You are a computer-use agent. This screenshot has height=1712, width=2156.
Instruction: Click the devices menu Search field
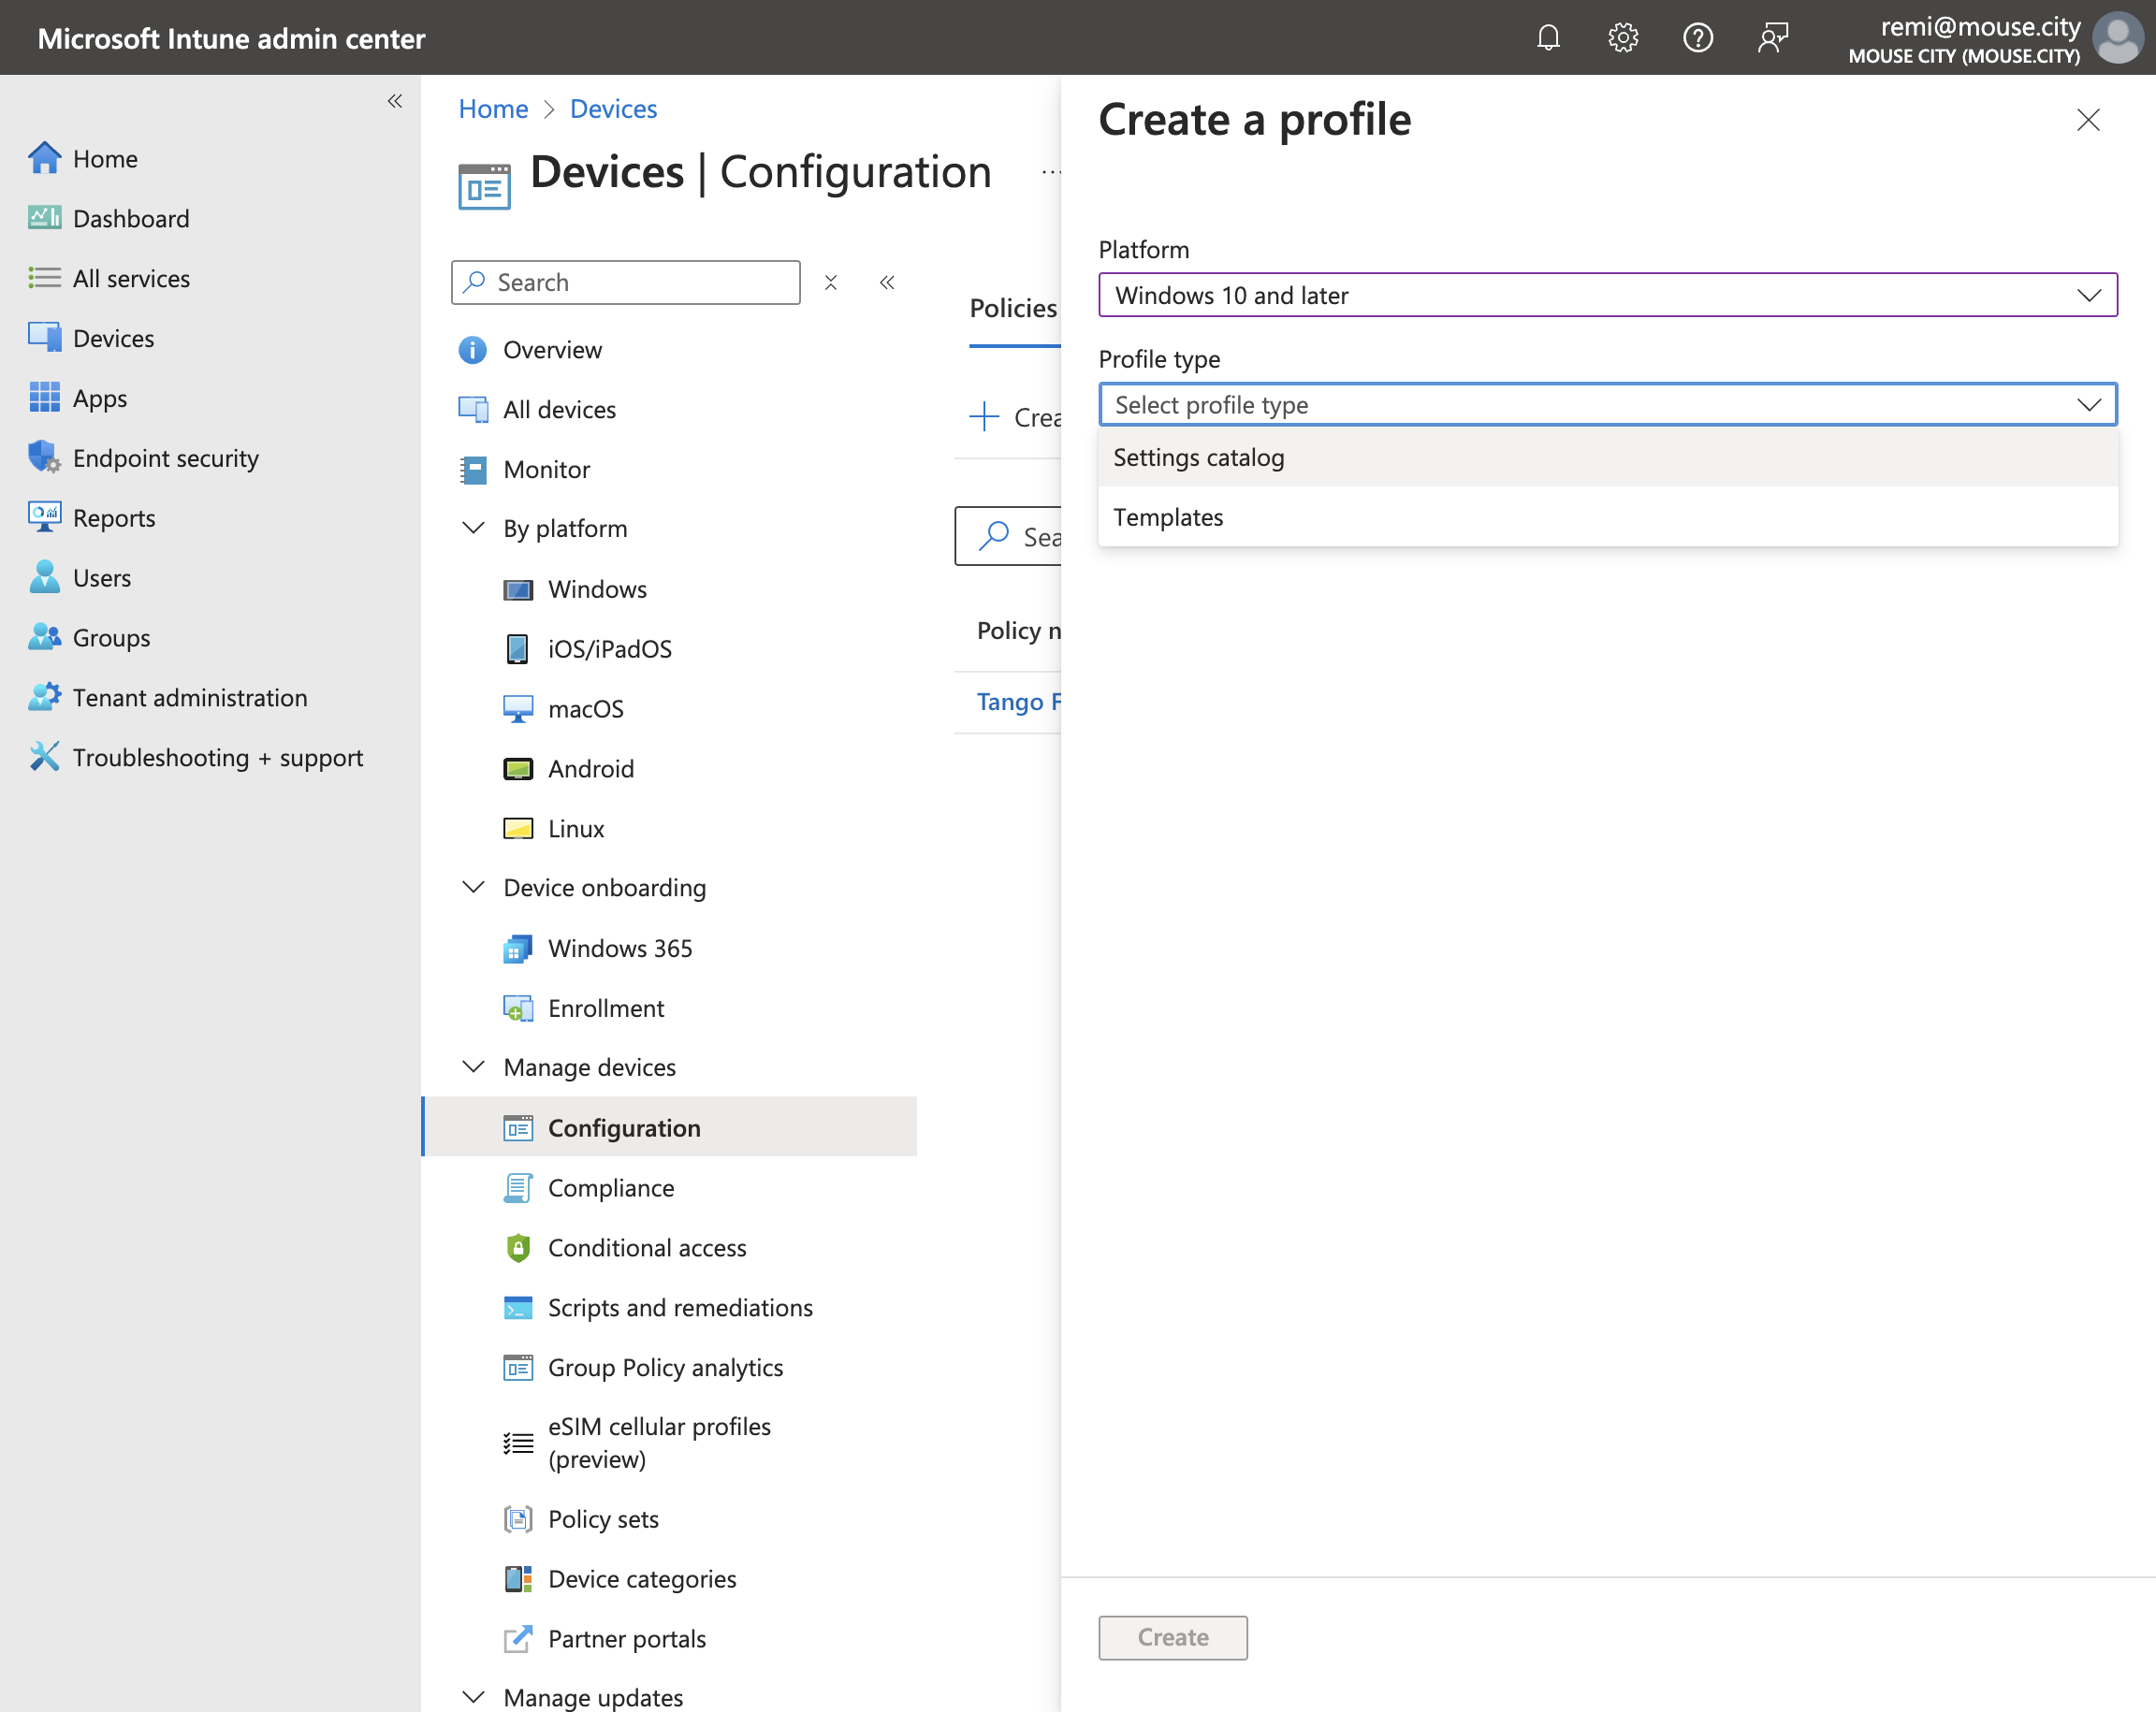(x=626, y=283)
